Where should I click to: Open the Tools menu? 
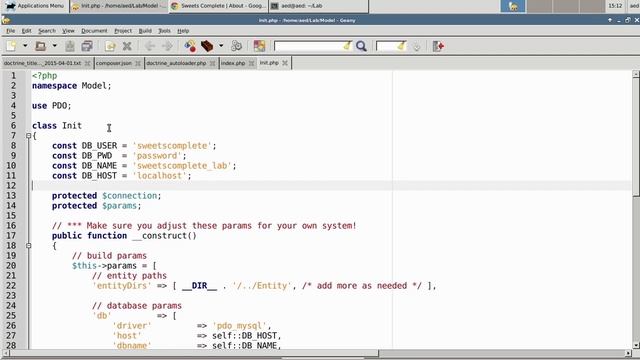coord(164,31)
